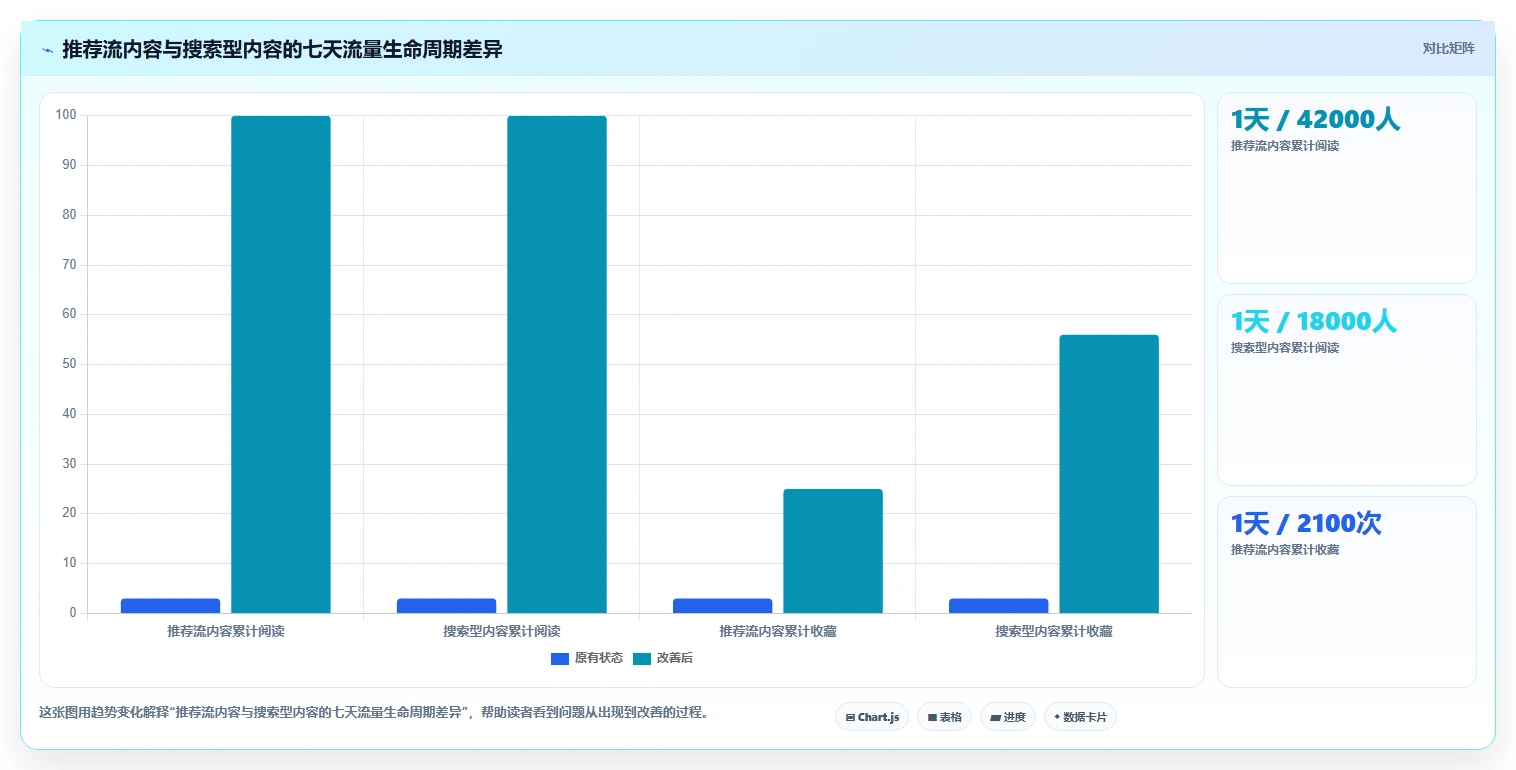Toggle the 原有状态 legend swatch
1516x770 pixels.
click(x=559, y=658)
